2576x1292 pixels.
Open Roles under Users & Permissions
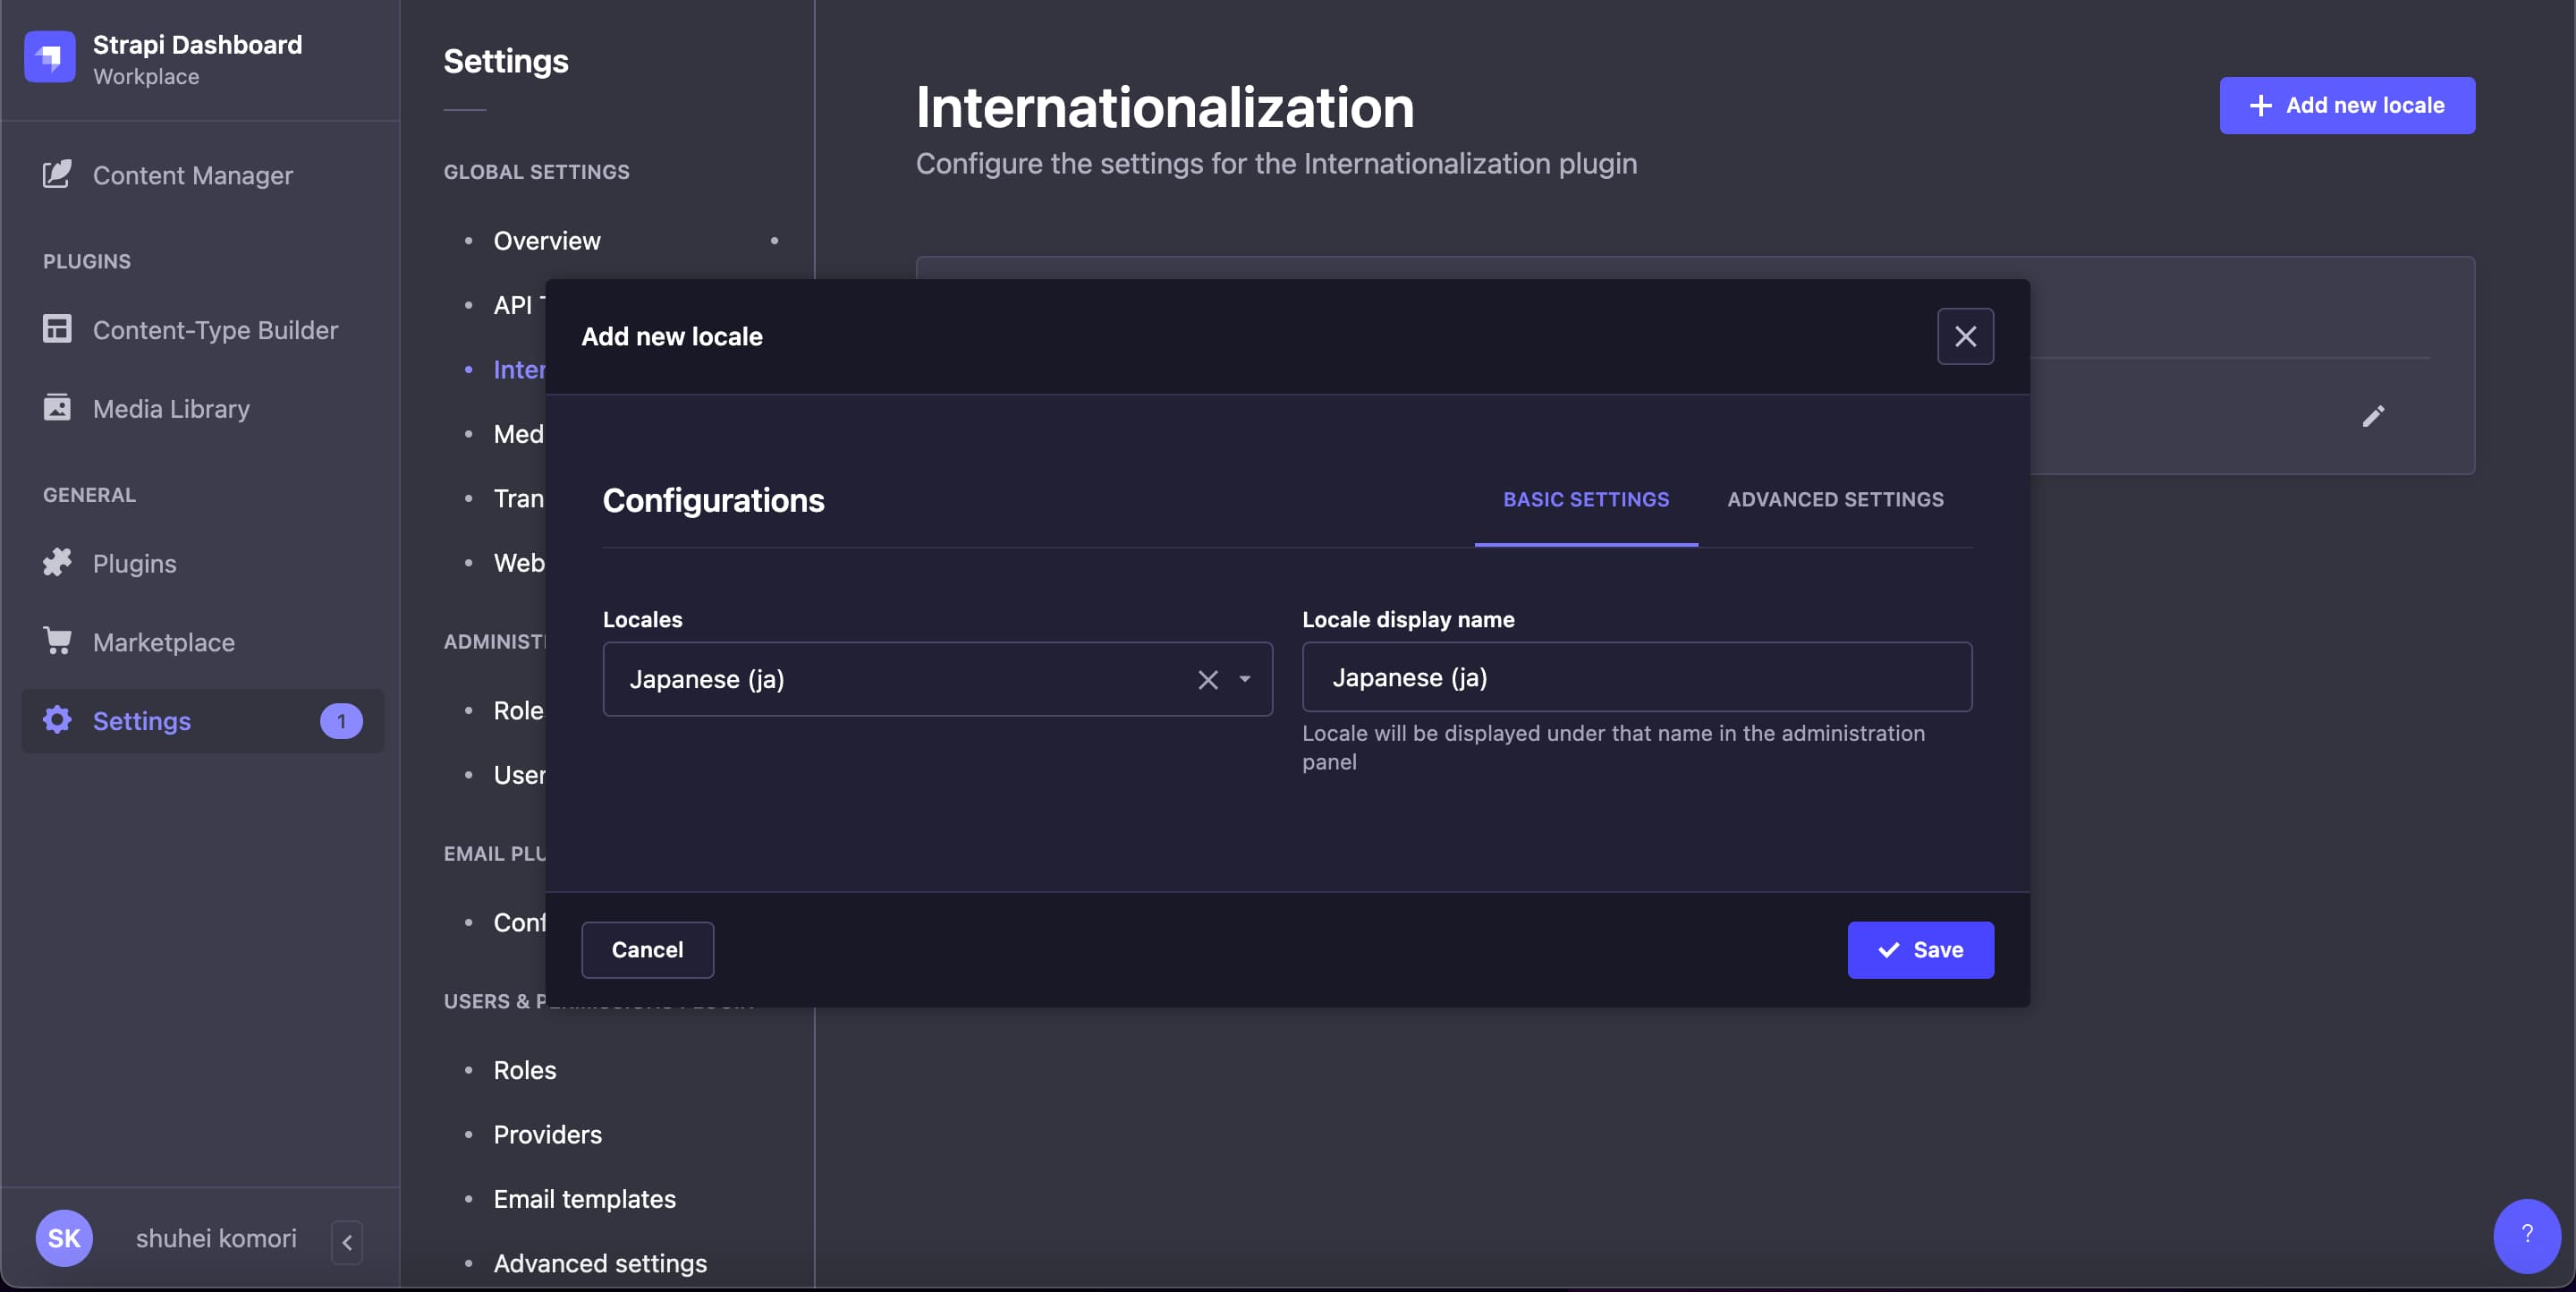click(x=525, y=1070)
